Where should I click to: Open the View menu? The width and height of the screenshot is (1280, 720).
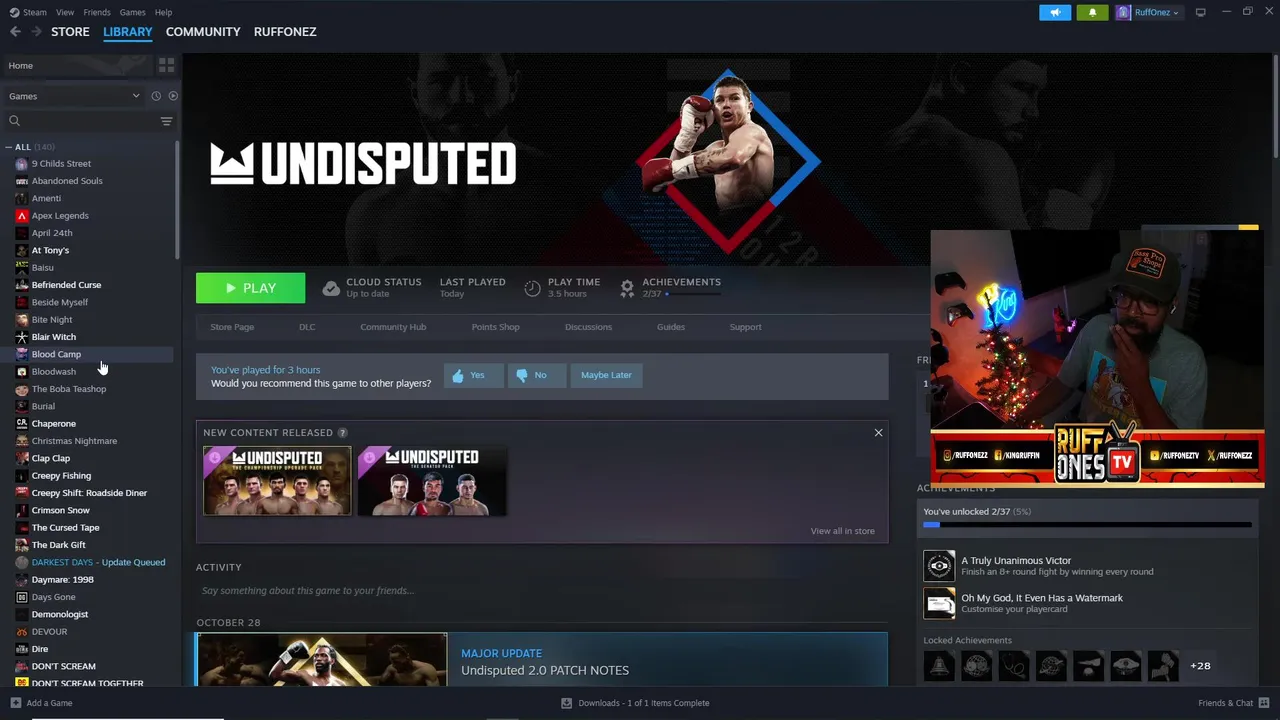65,12
